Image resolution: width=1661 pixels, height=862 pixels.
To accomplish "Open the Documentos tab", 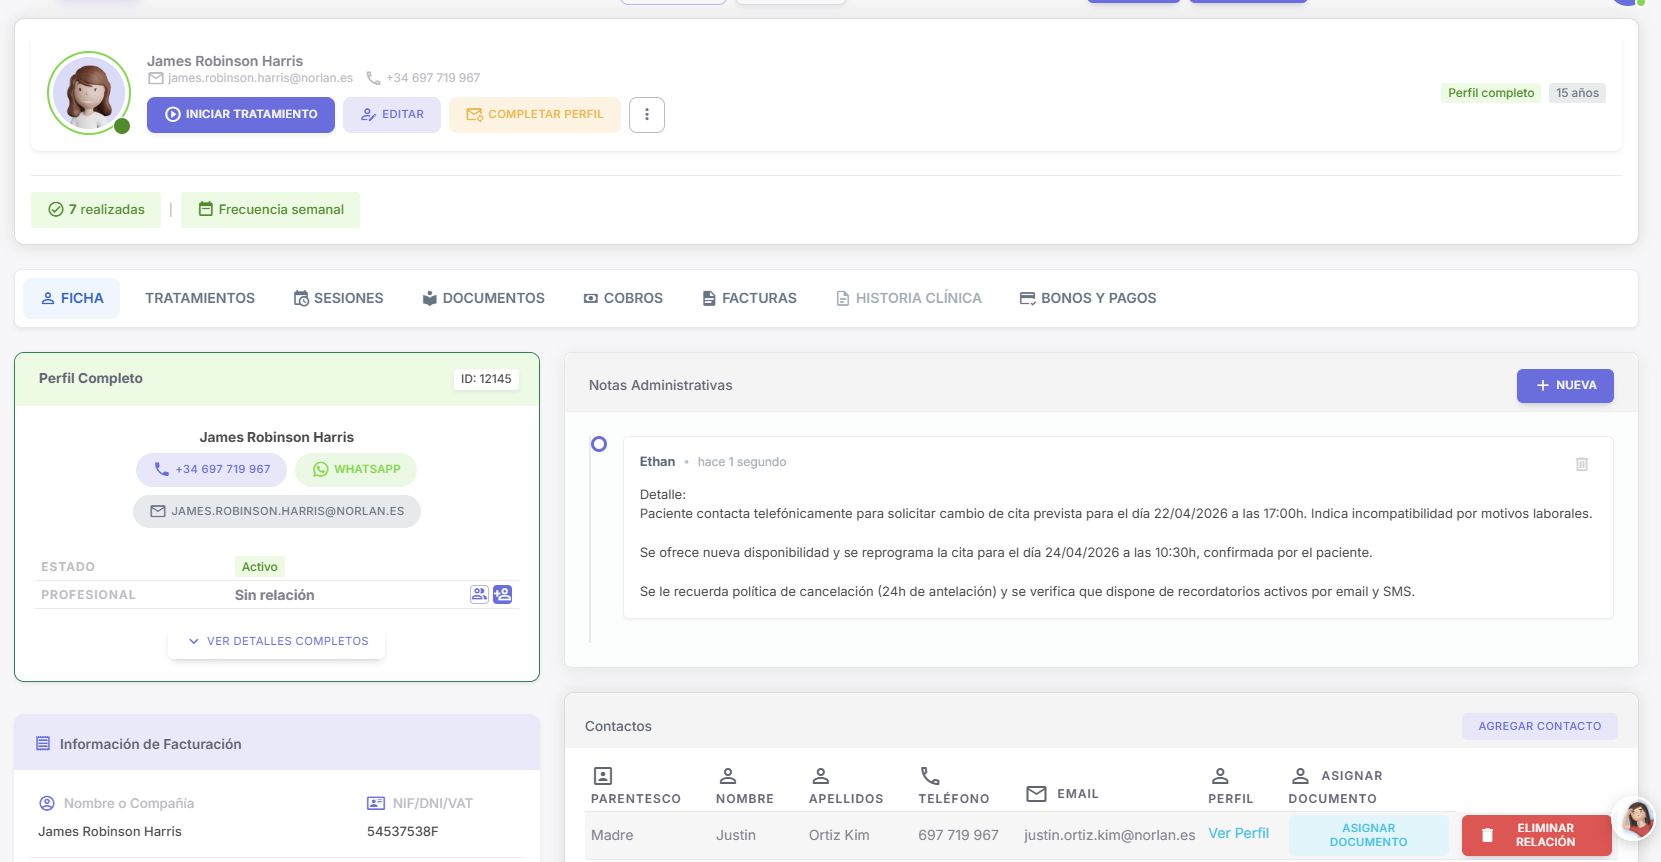I will click(x=483, y=299).
